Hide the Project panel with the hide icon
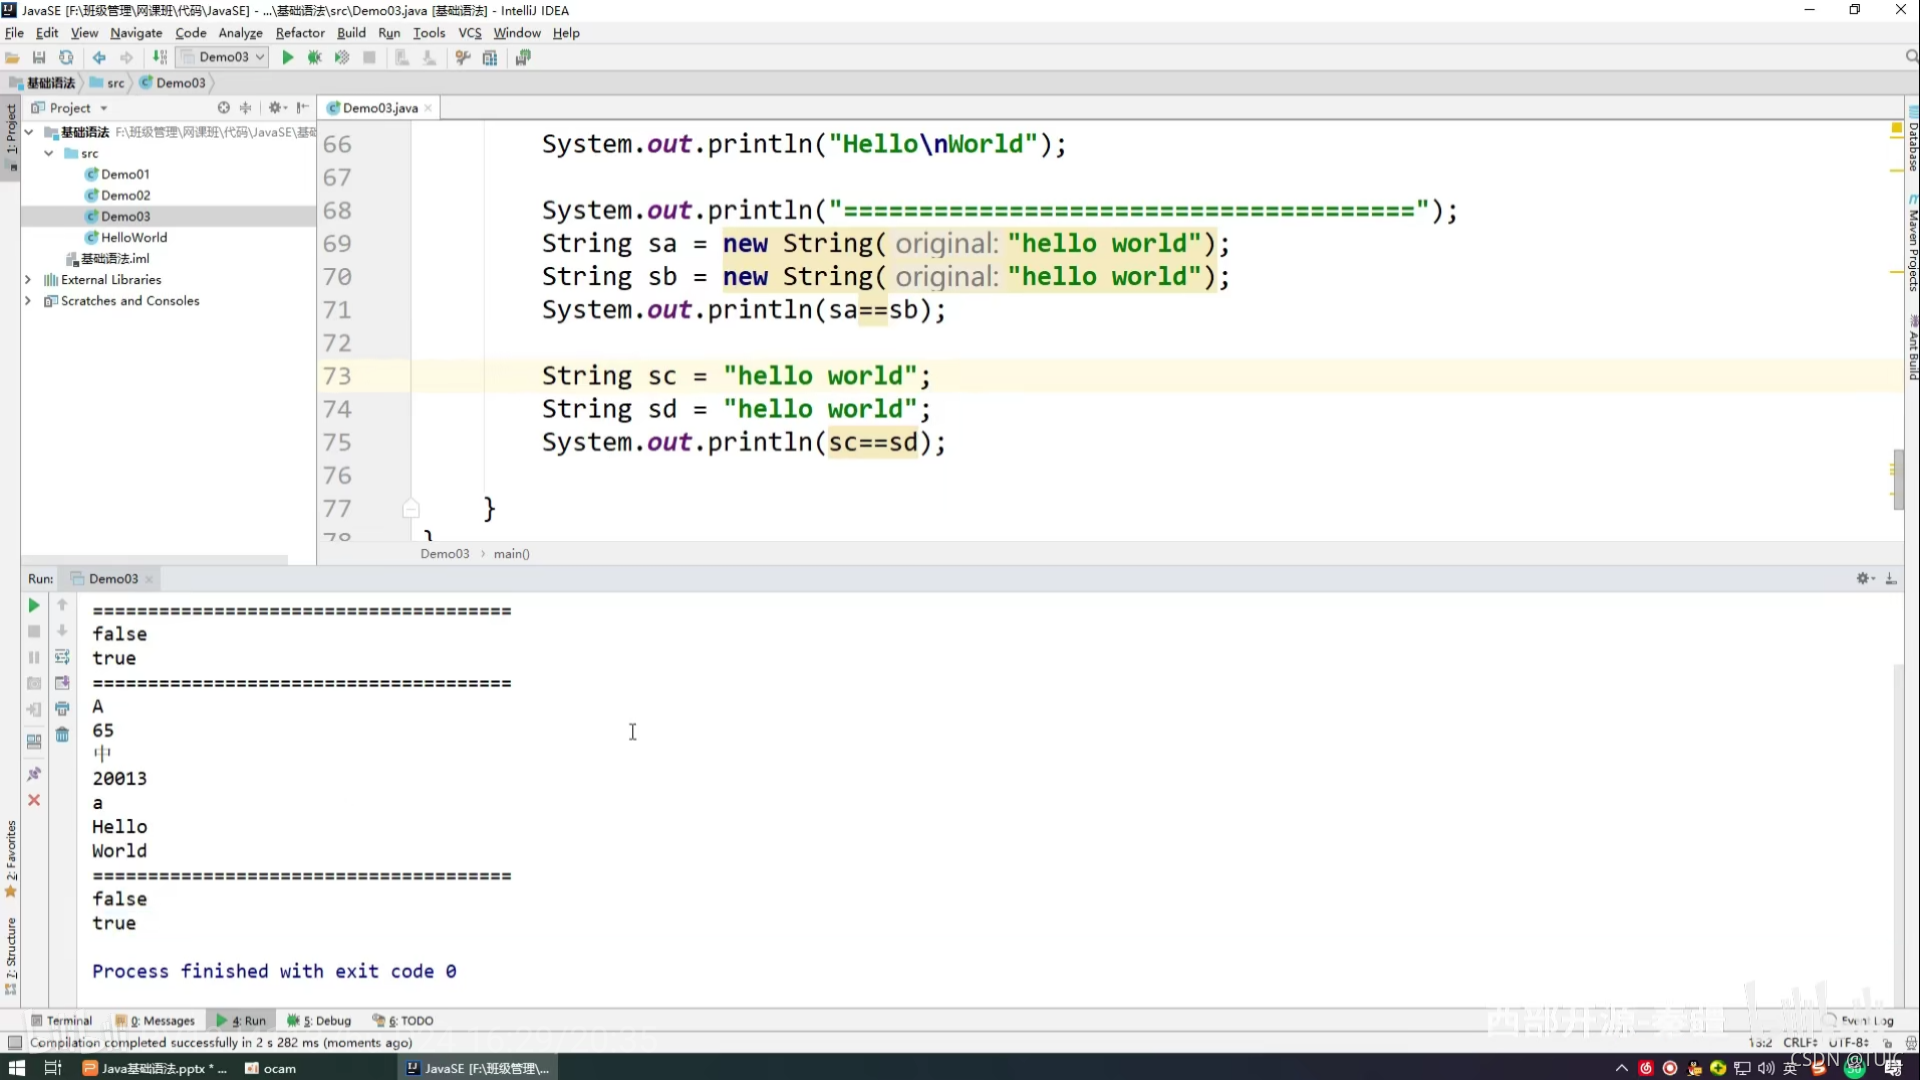Screen dimensions: 1920x1080 coord(302,108)
